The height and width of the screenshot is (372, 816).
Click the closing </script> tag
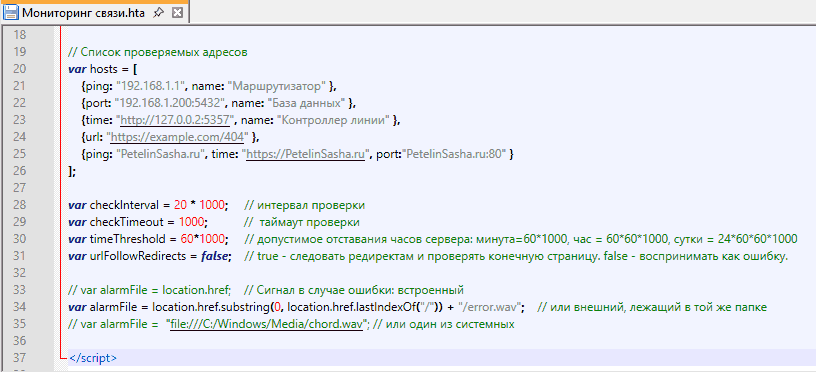pyautogui.click(x=93, y=358)
